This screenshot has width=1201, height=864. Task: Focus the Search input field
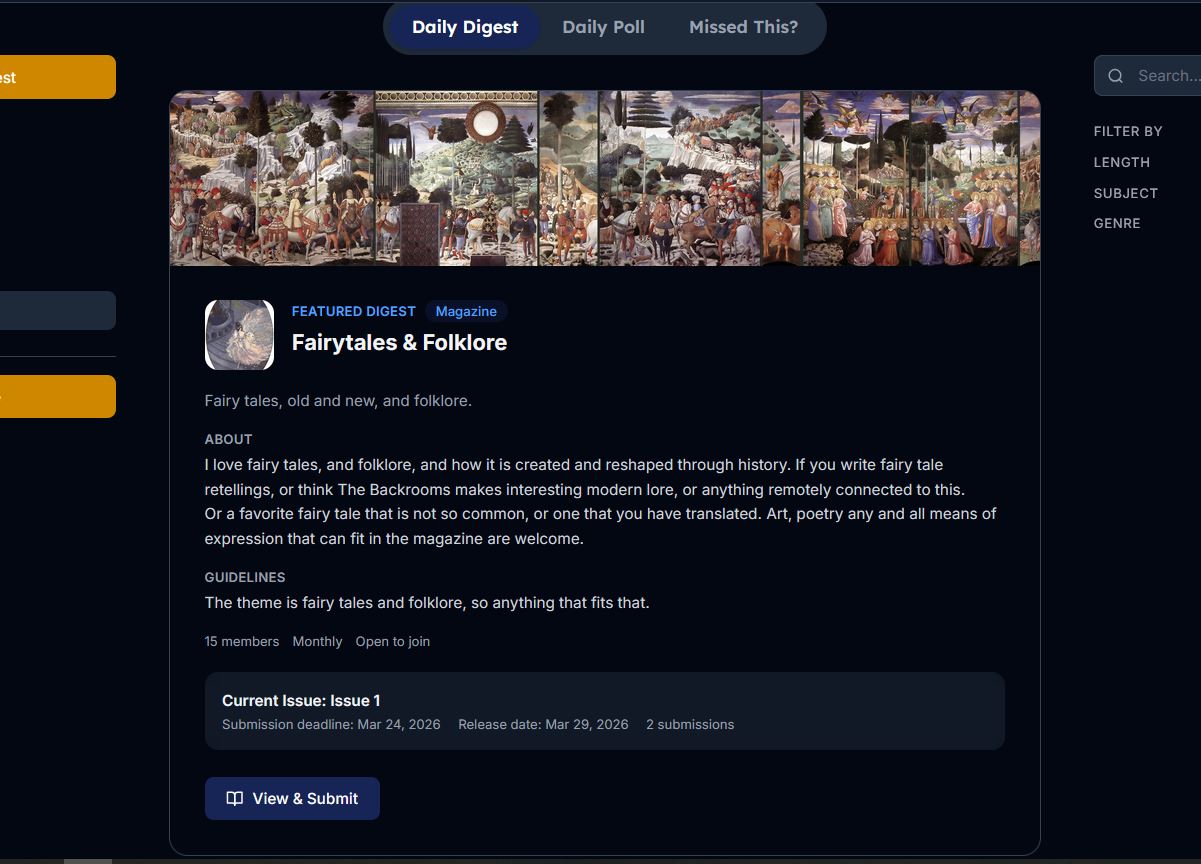point(1166,76)
